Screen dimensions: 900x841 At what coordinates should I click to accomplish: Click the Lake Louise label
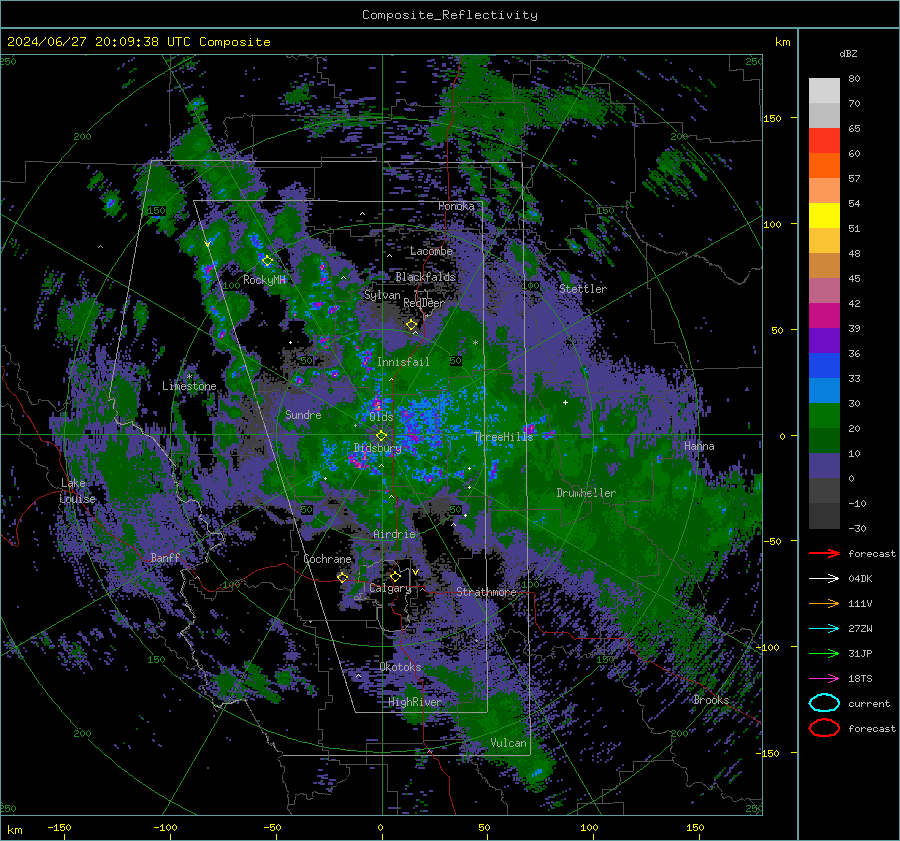[77, 491]
